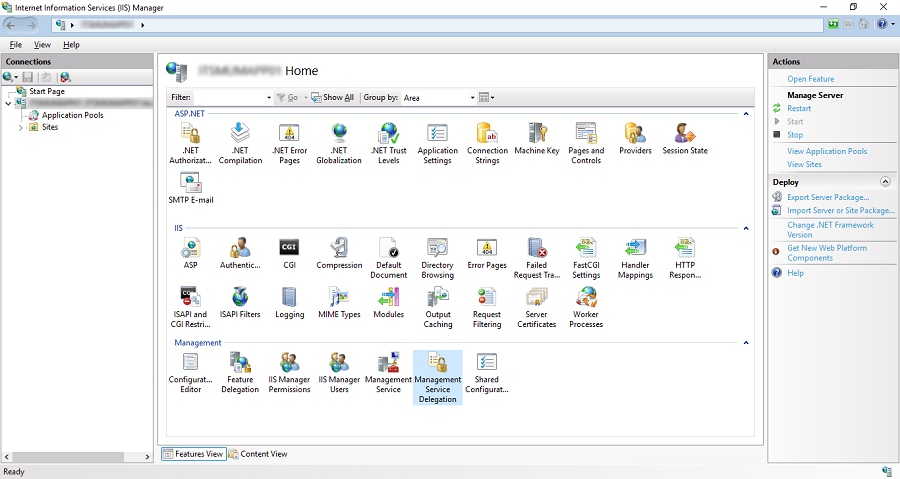Open the File menu
The width and height of the screenshot is (900, 479).
point(15,45)
